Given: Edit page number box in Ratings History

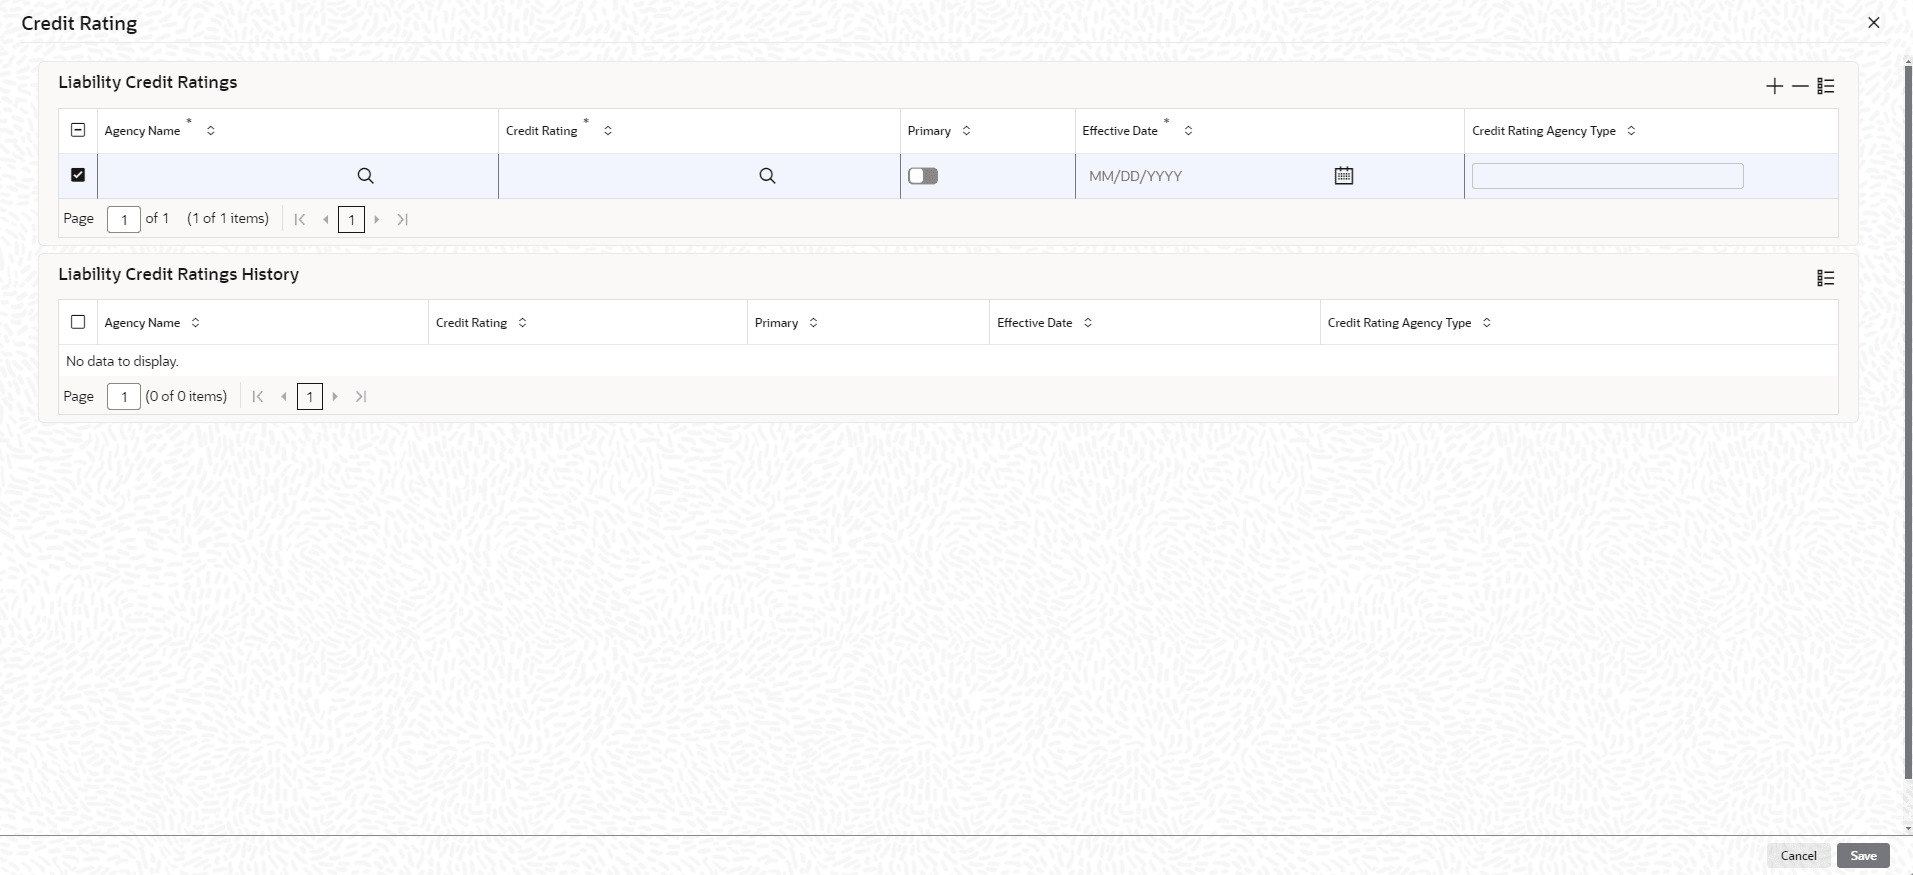Looking at the screenshot, I should tap(124, 397).
